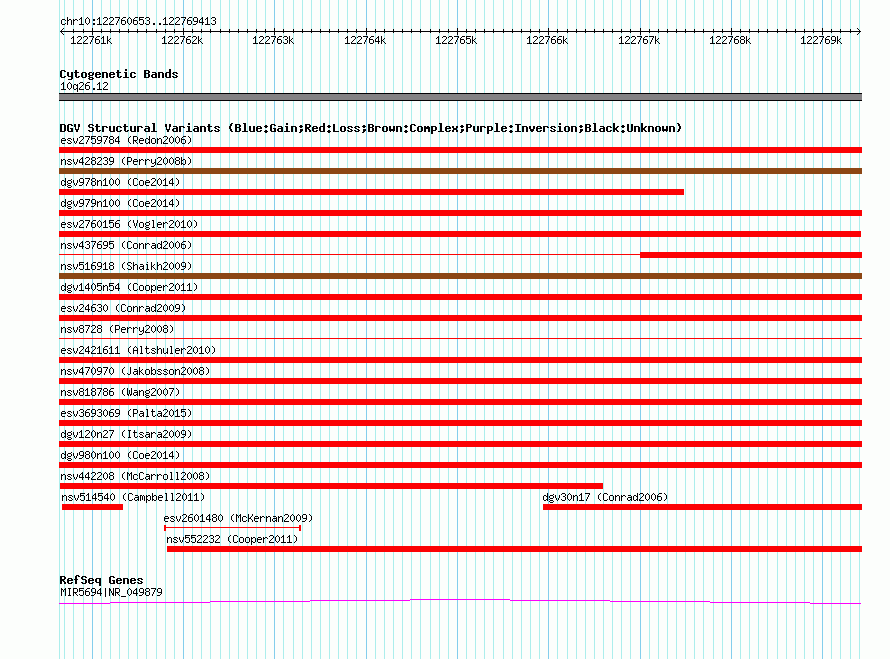890x659 pixels.
Task: Click dgv120n27 (Itsara2009) variant label
Action: point(126,434)
